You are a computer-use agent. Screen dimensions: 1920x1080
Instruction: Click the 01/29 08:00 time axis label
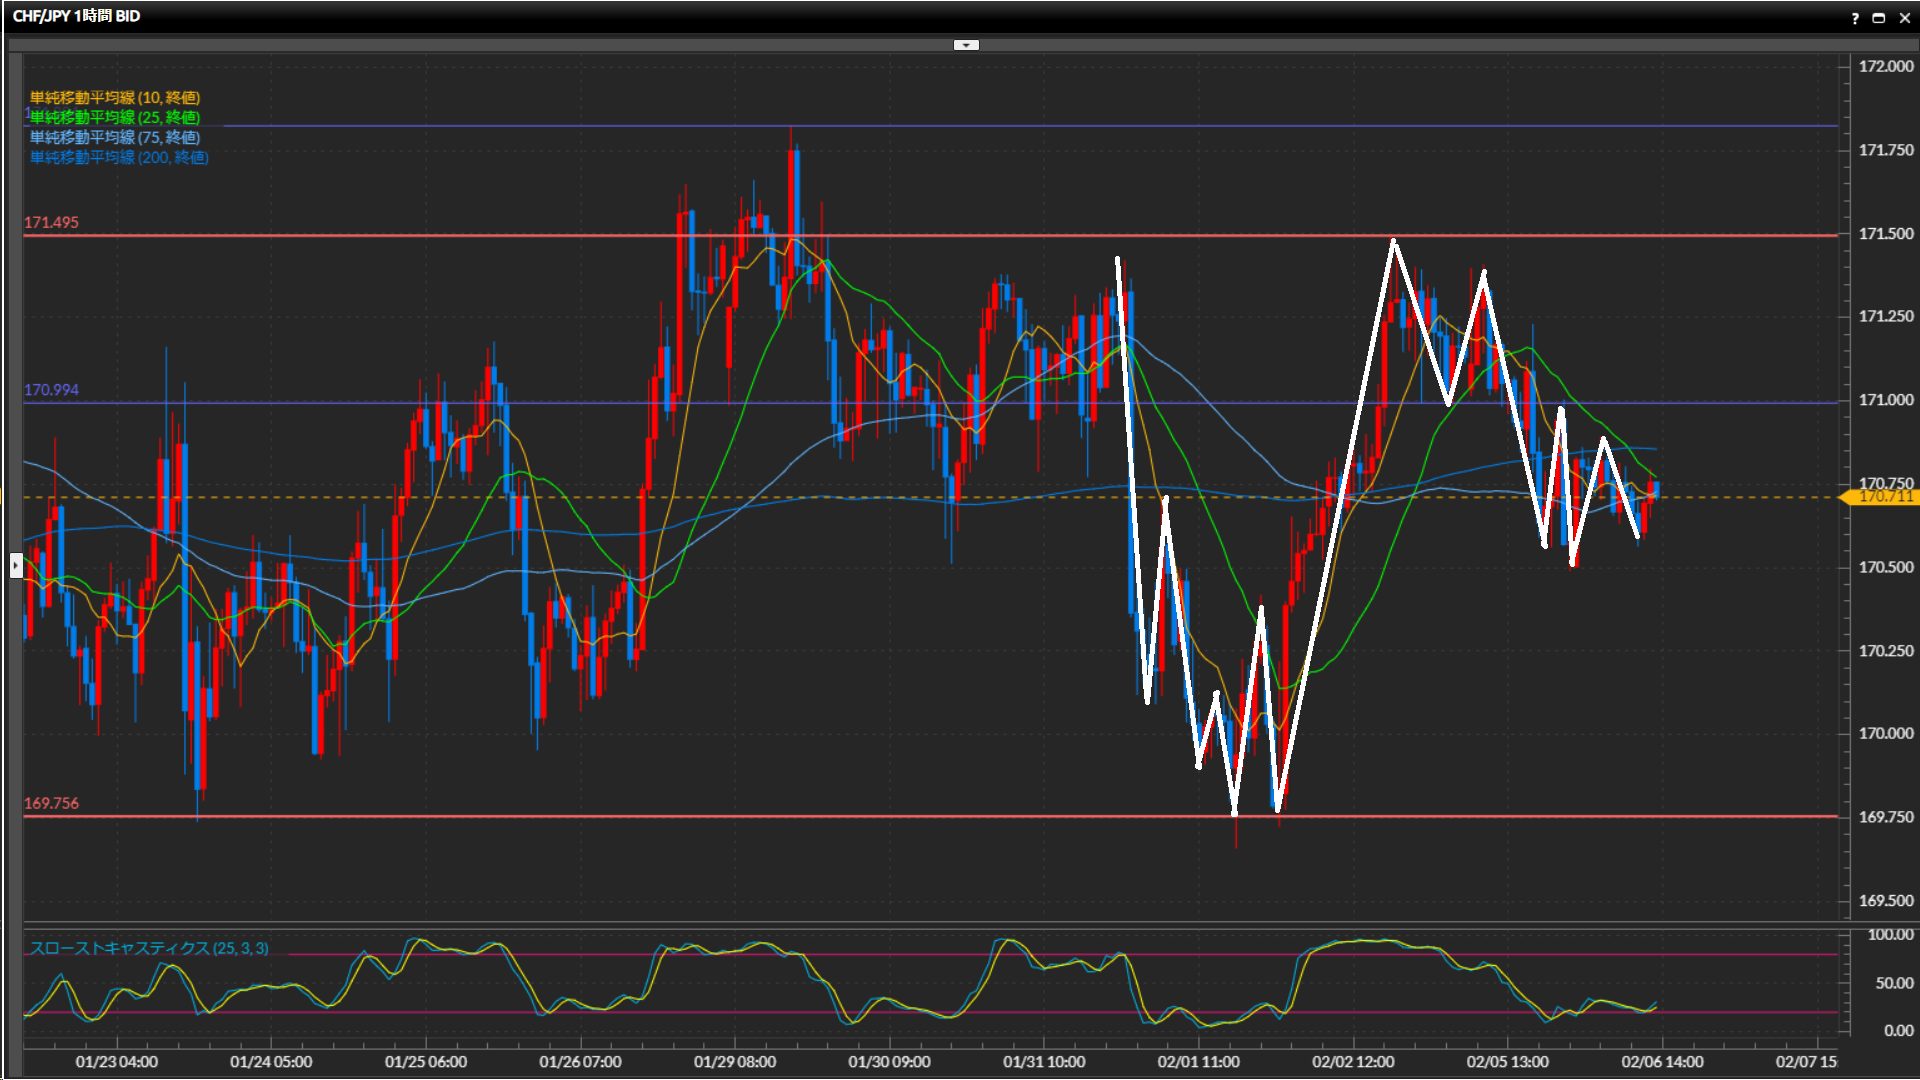pos(734,1062)
